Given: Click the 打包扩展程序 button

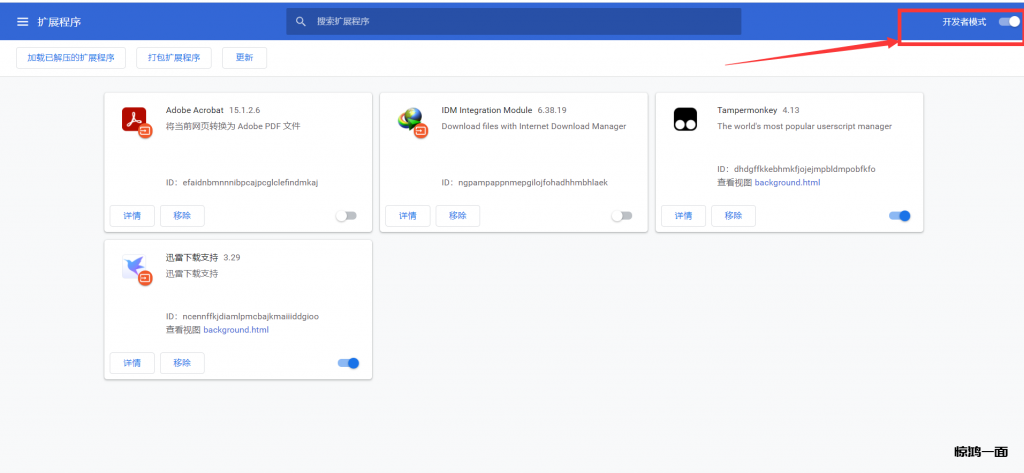Looking at the screenshot, I should (x=173, y=58).
